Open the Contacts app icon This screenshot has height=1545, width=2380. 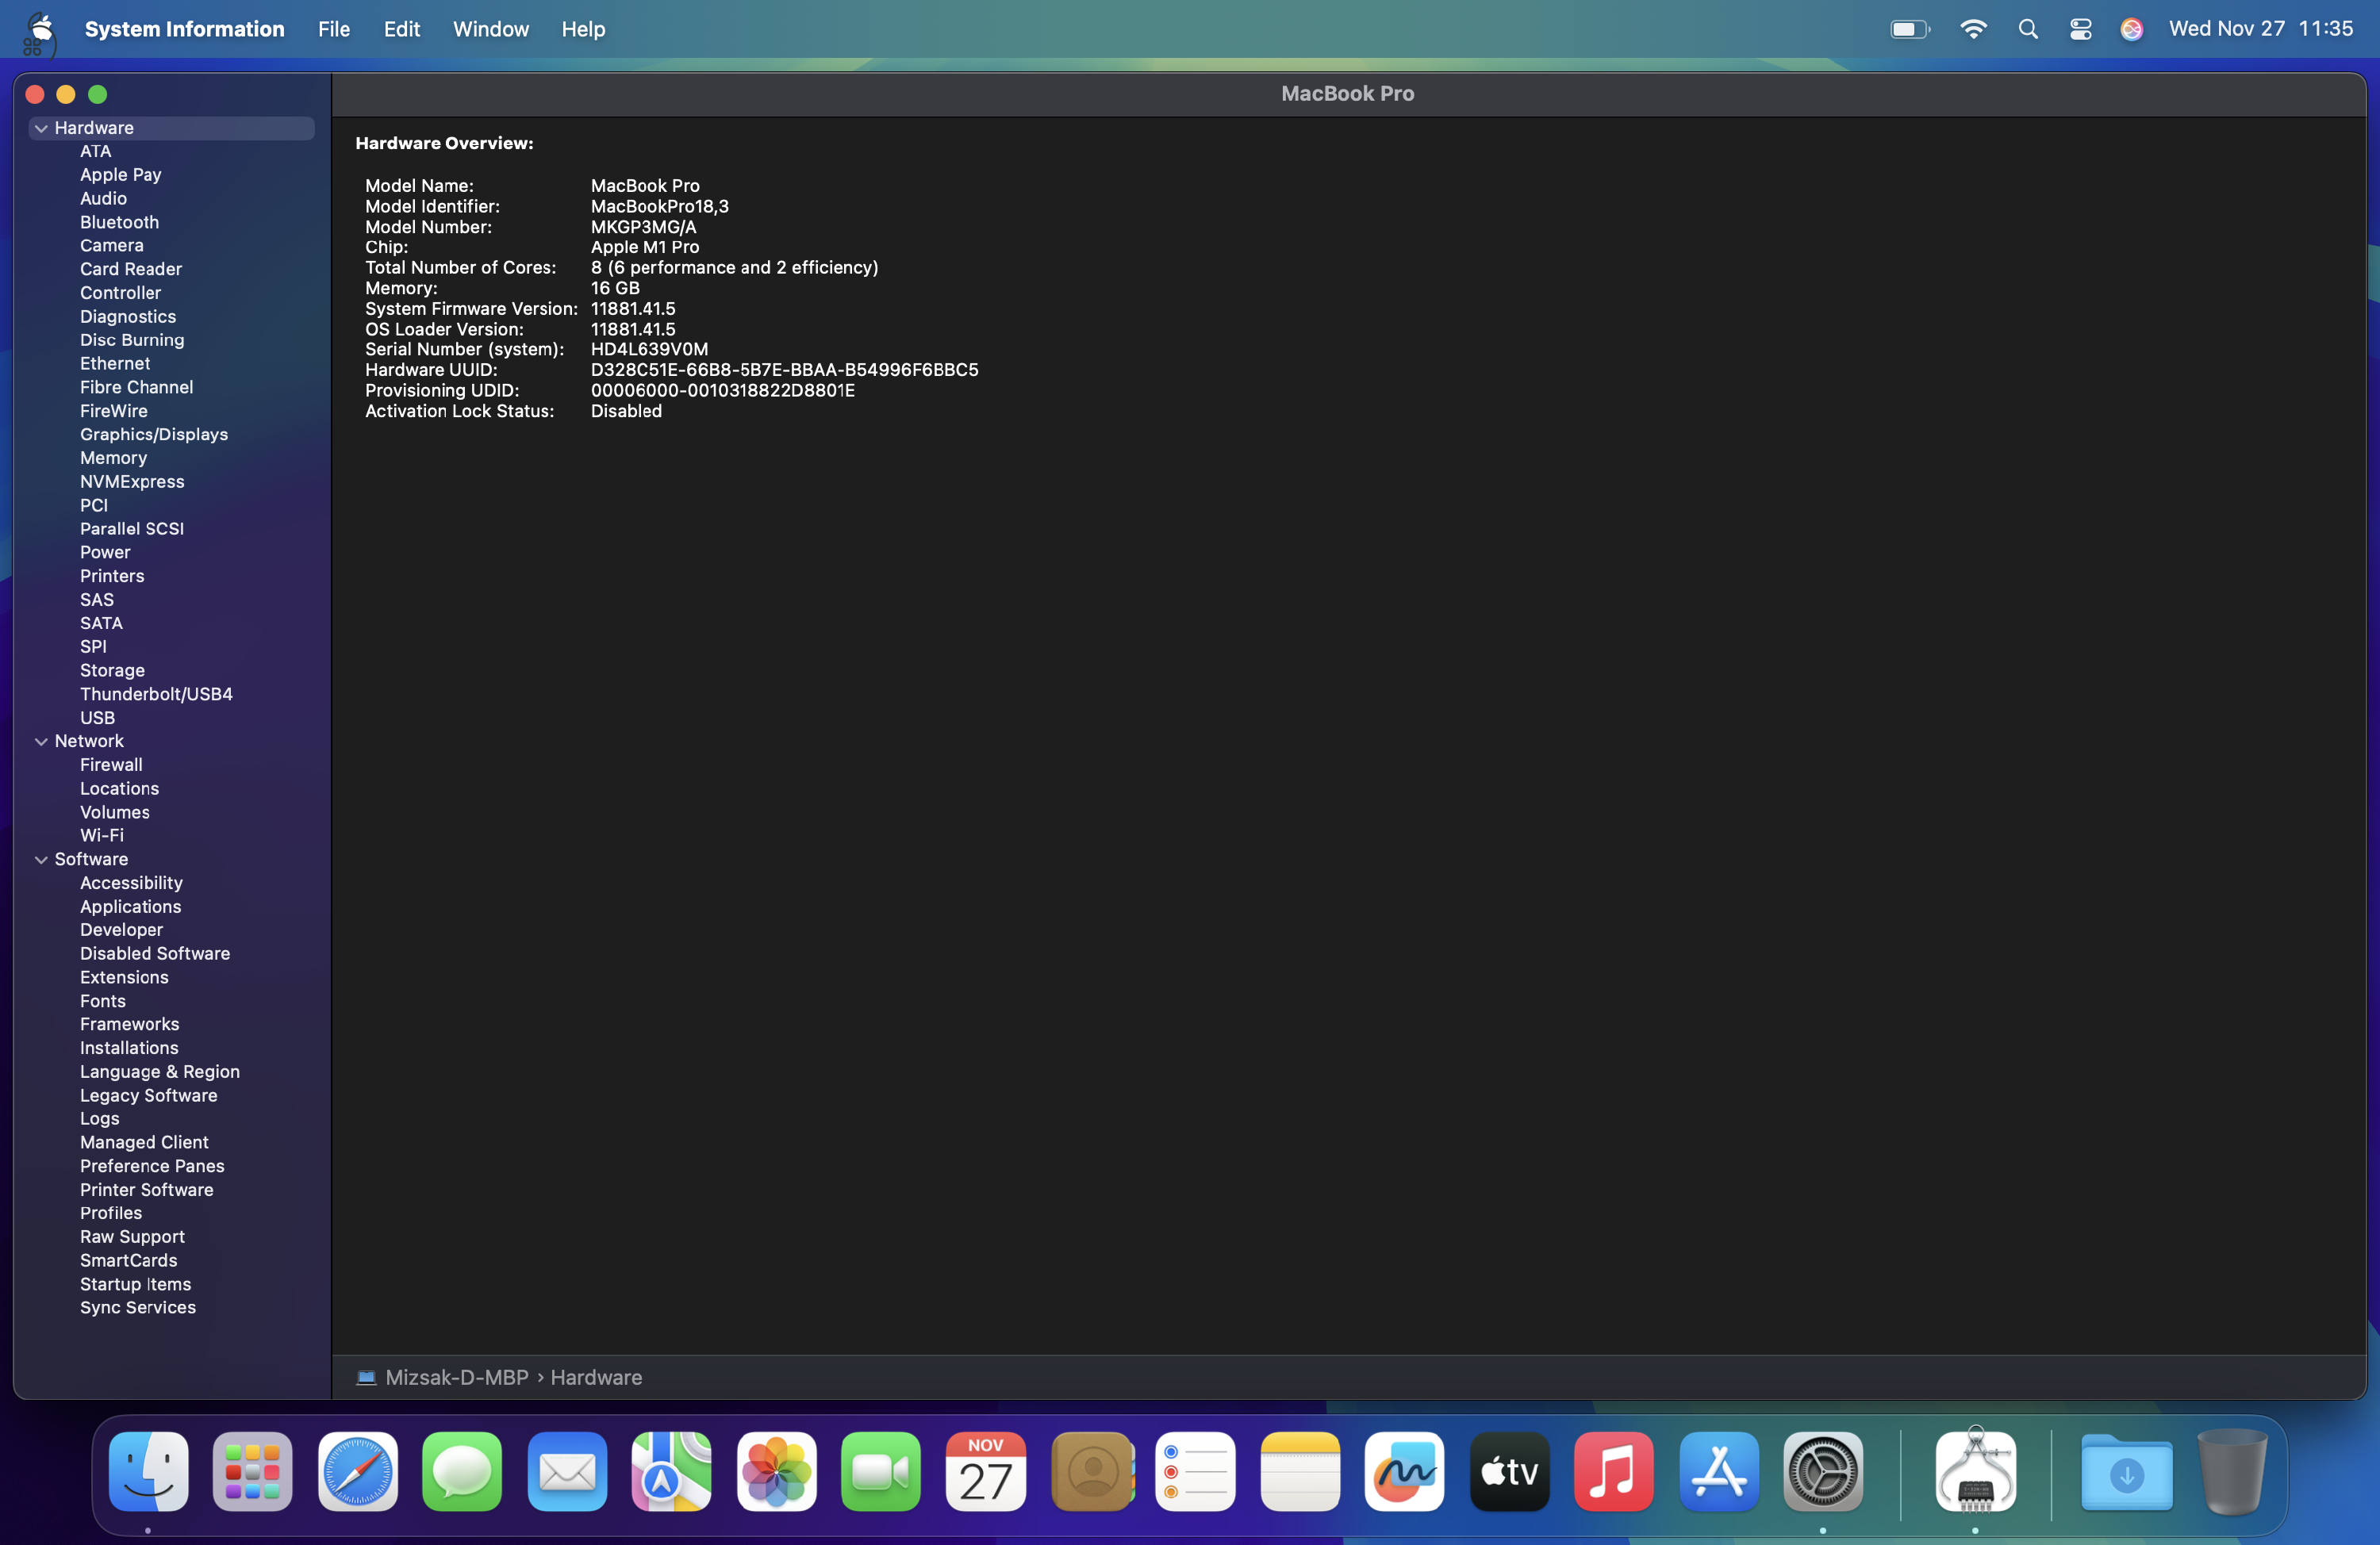pyautogui.click(x=1092, y=1471)
